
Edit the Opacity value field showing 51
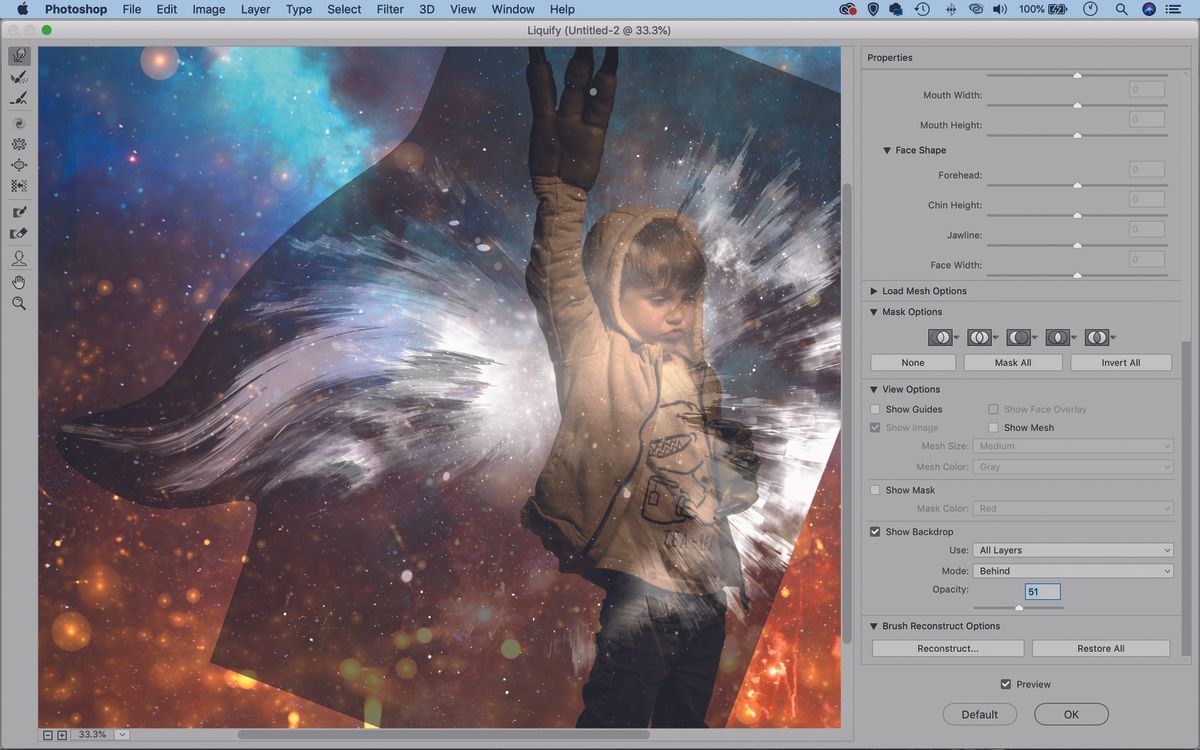pyautogui.click(x=1042, y=591)
